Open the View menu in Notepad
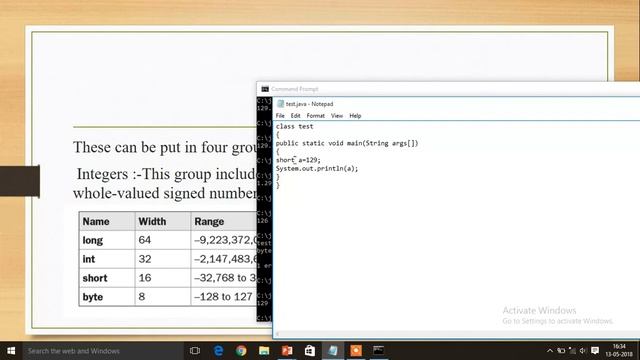640x360 pixels. click(337, 116)
